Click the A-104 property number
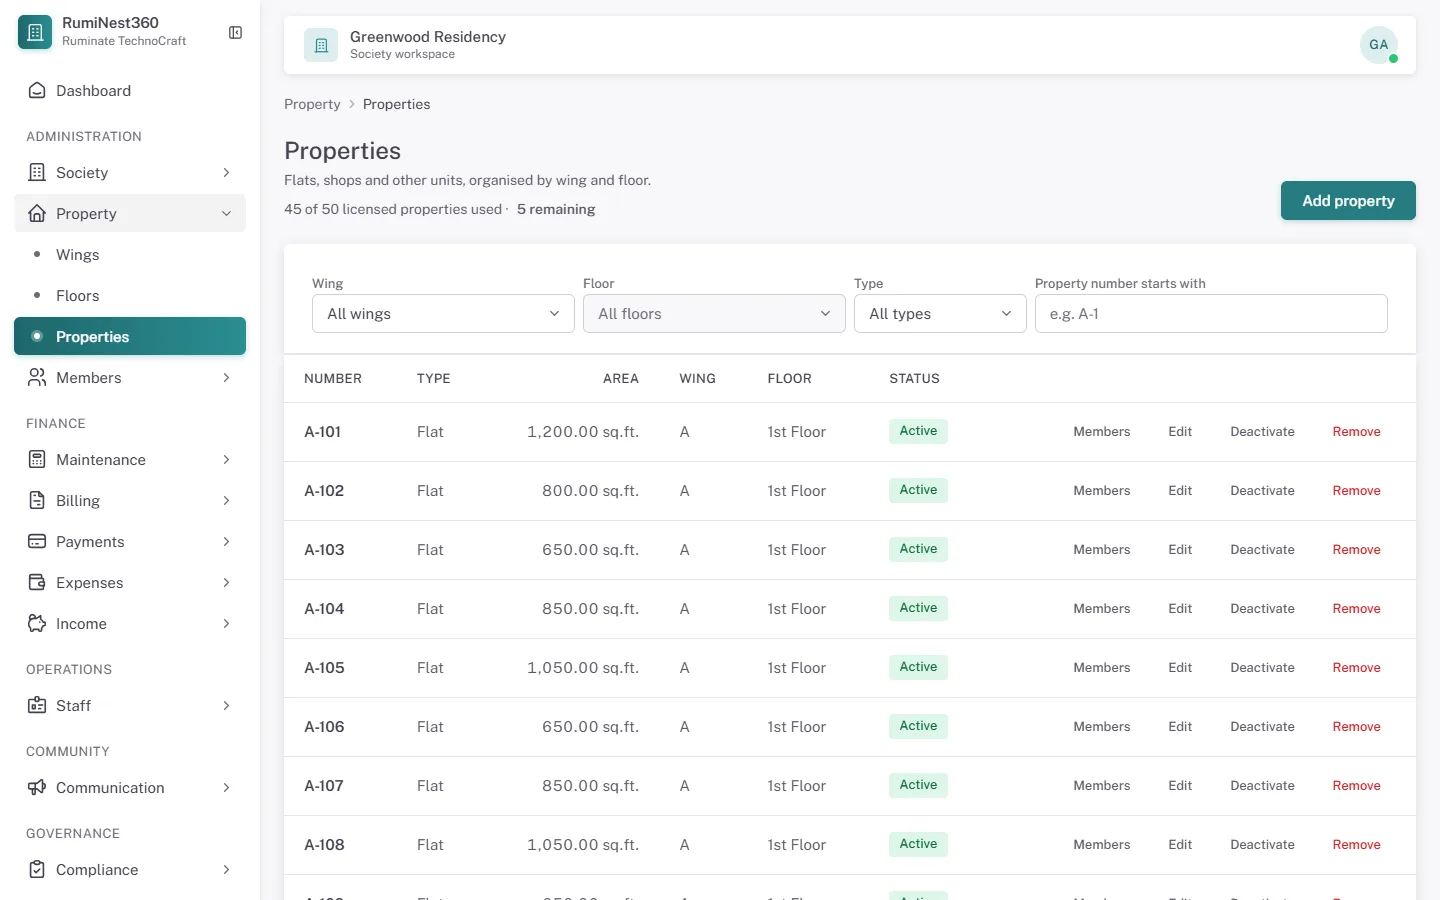This screenshot has width=1440, height=900. click(324, 609)
